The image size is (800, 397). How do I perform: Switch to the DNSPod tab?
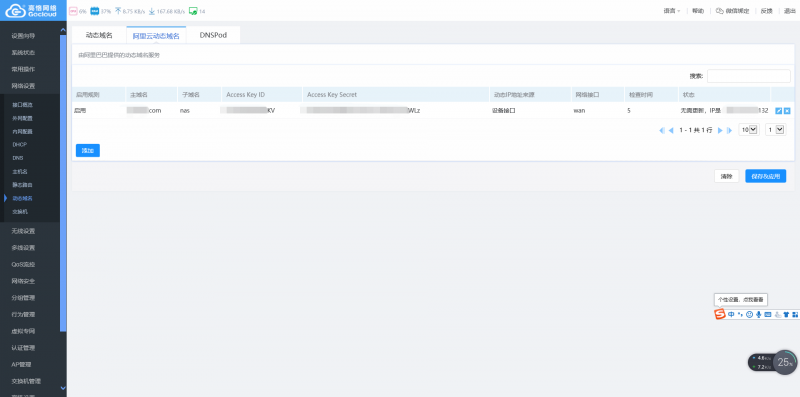[213, 35]
